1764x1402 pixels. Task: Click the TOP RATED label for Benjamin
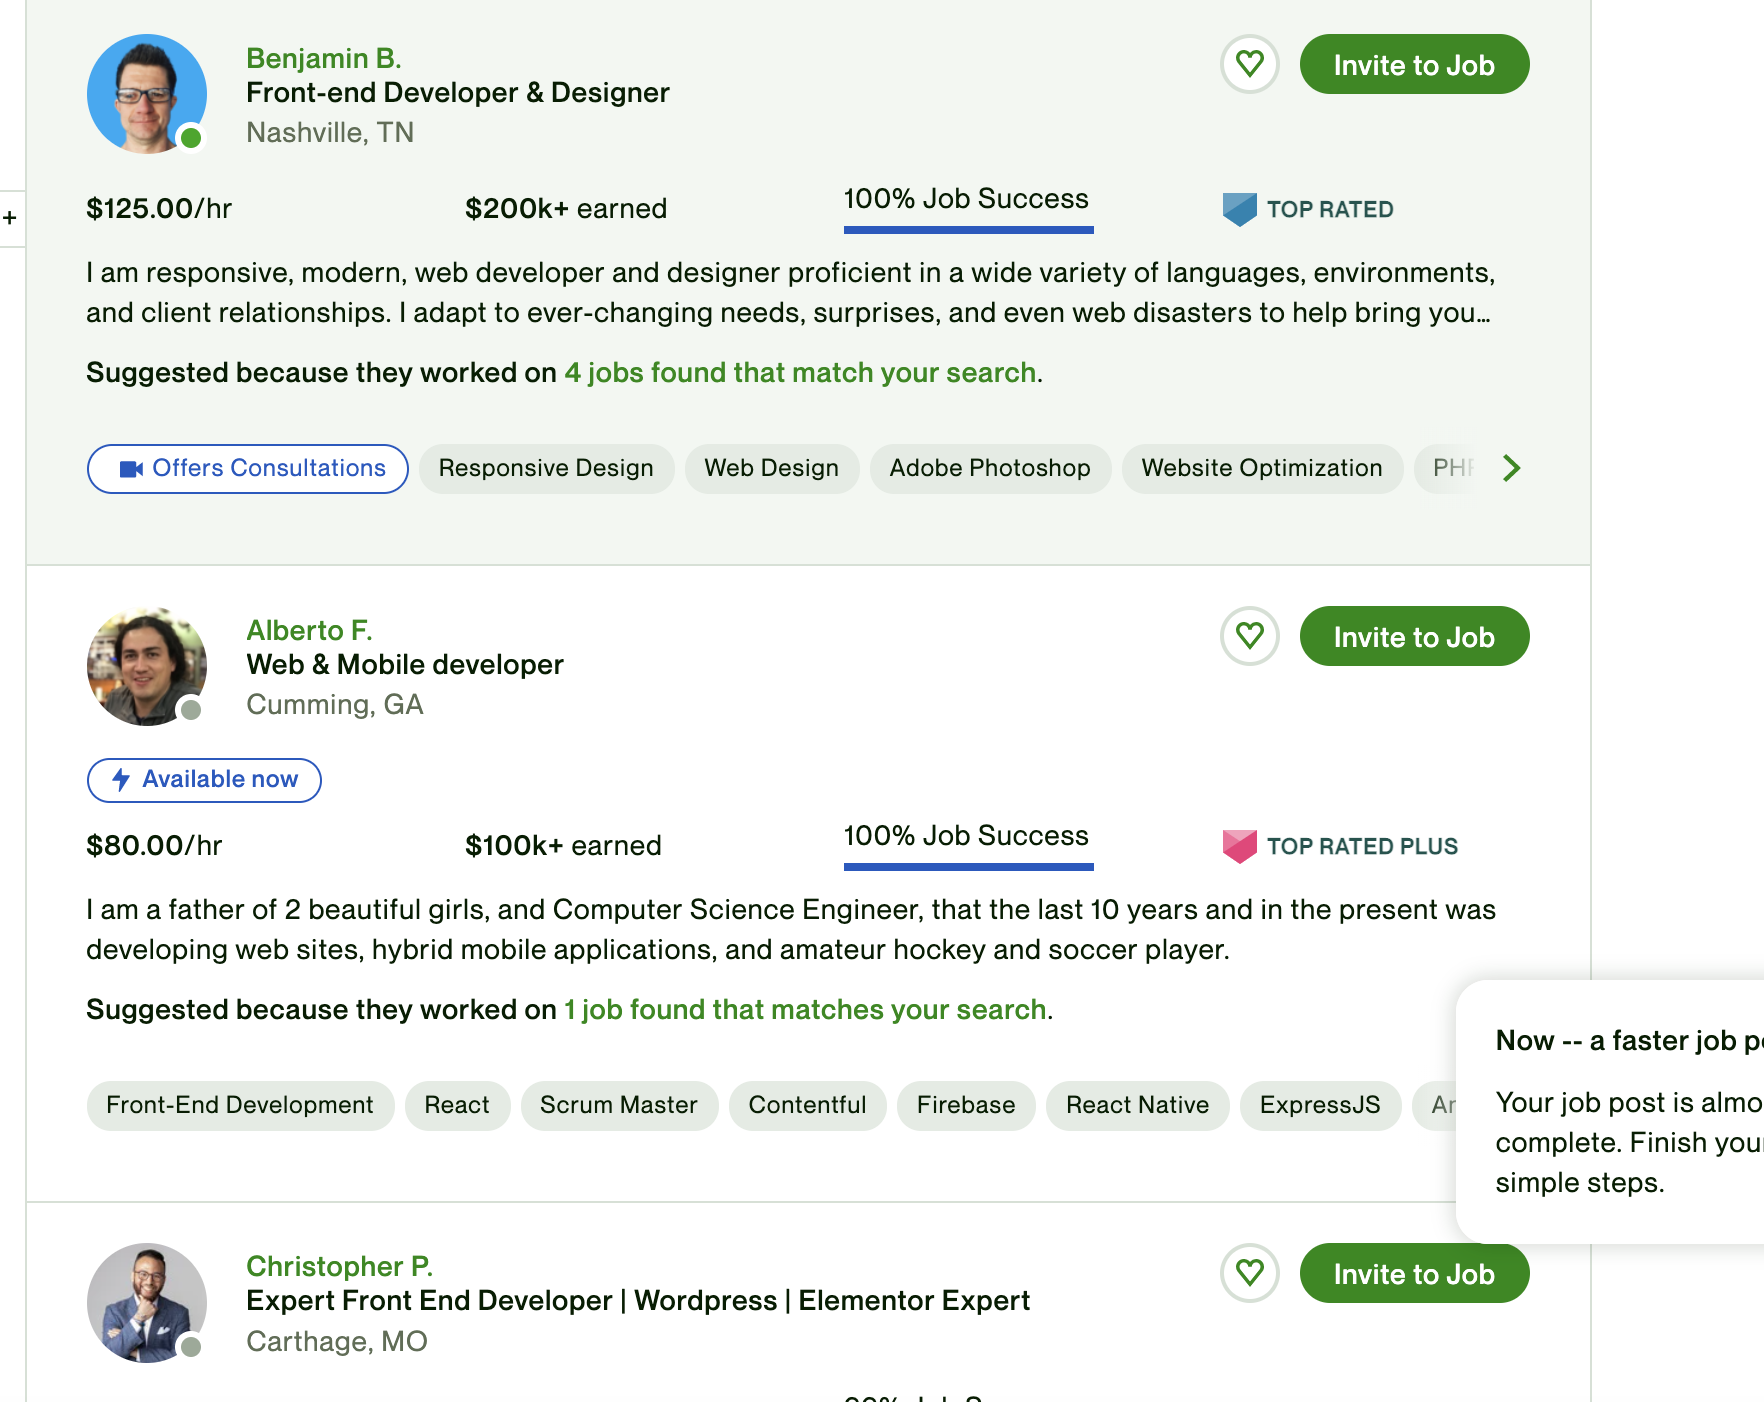click(1330, 209)
